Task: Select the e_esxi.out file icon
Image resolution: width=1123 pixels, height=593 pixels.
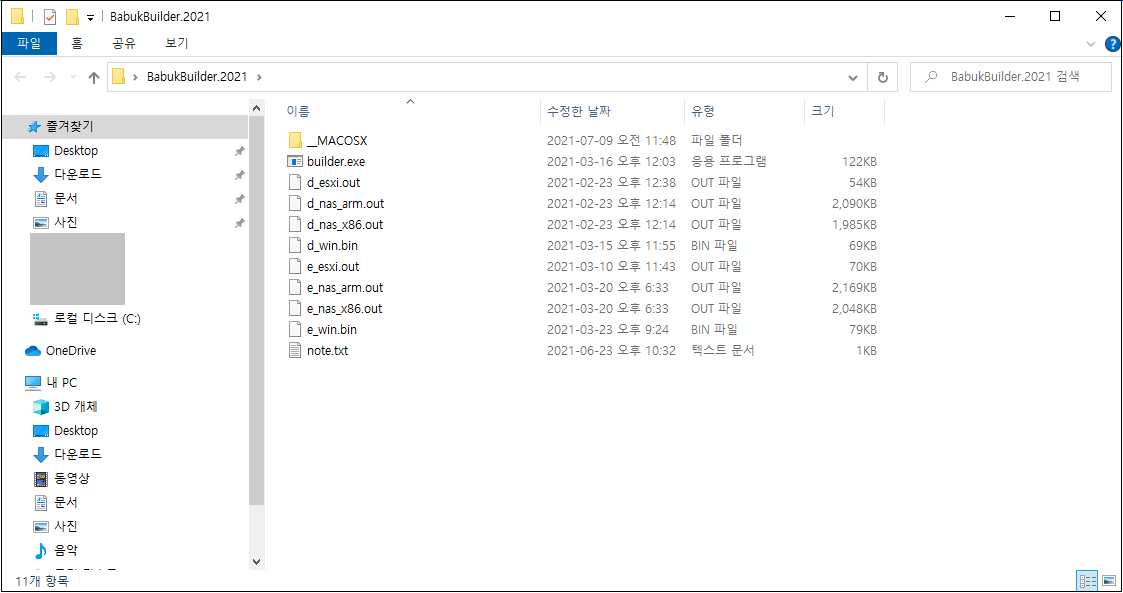Action: click(x=295, y=266)
